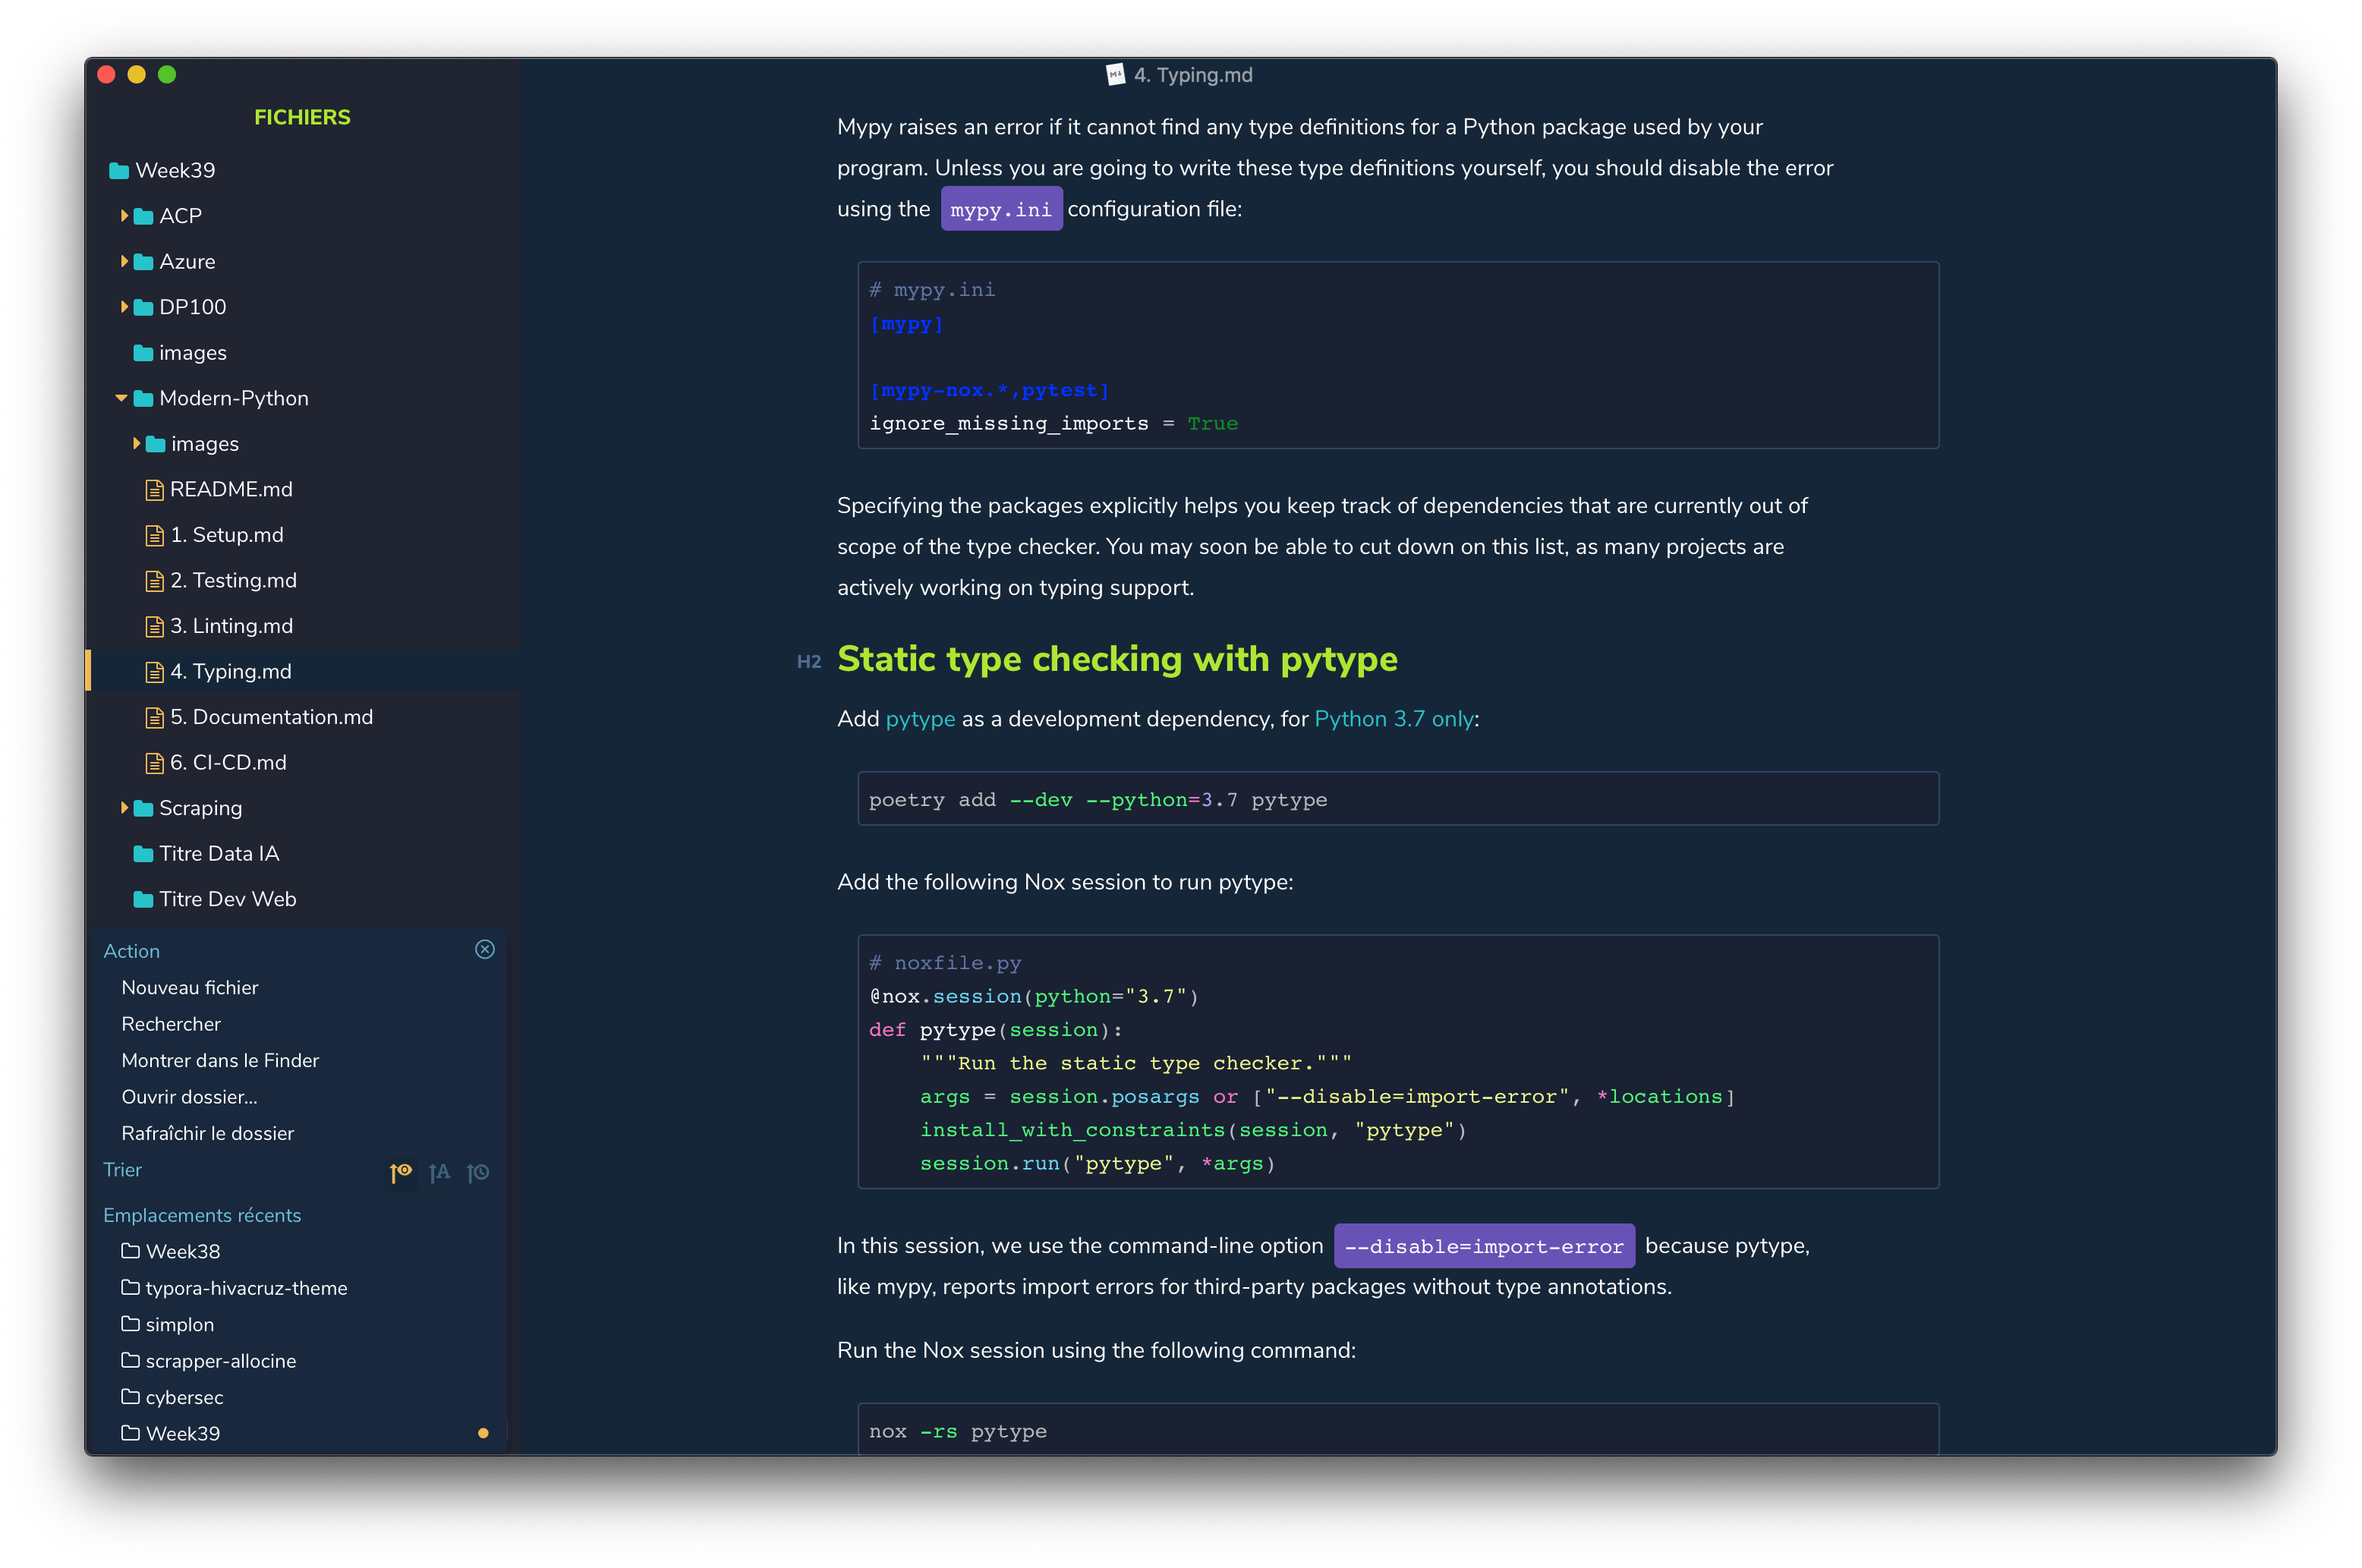The width and height of the screenshot is (2362, 1568).
Task: Select the alphabetical sort icon
Action: click(x=439, y=1172)
